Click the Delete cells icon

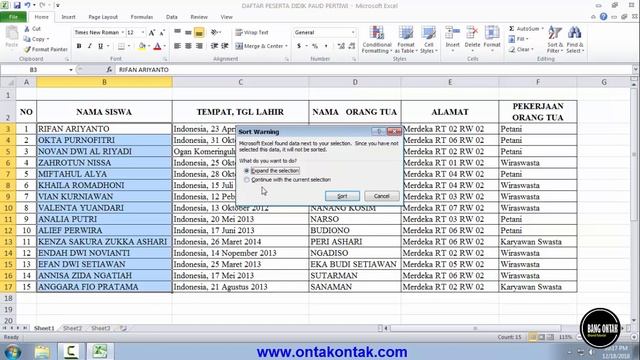[x=472, y=33]
